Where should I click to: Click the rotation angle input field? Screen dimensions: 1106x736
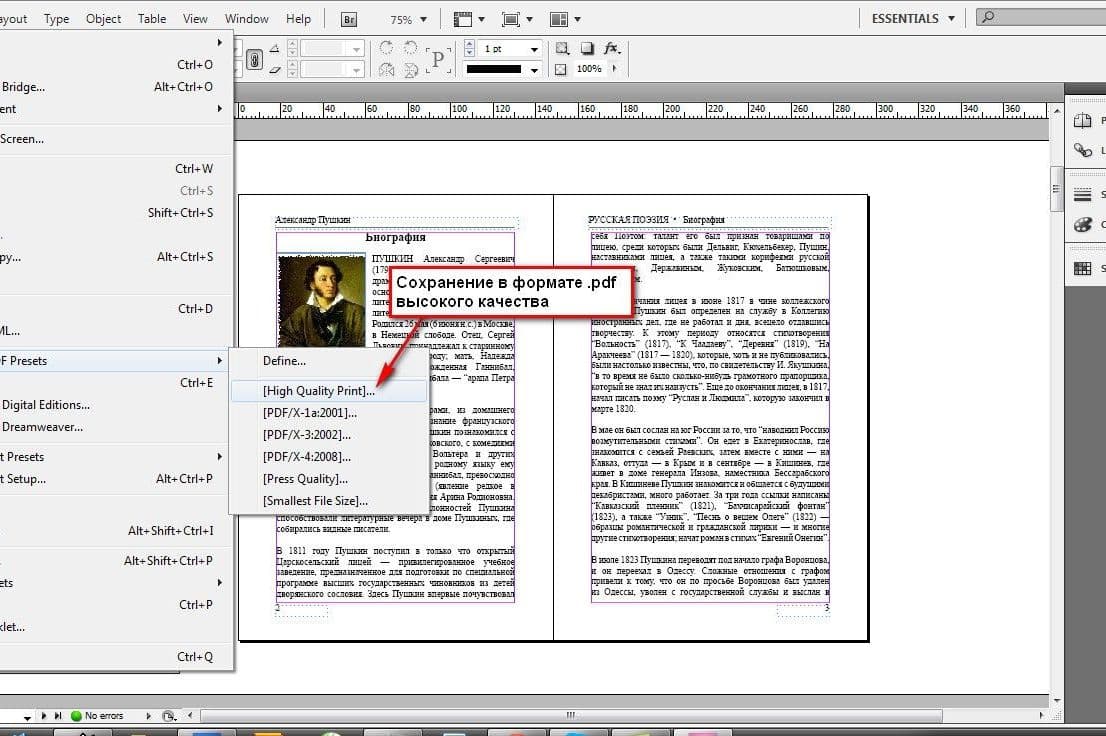click(325, 49)
